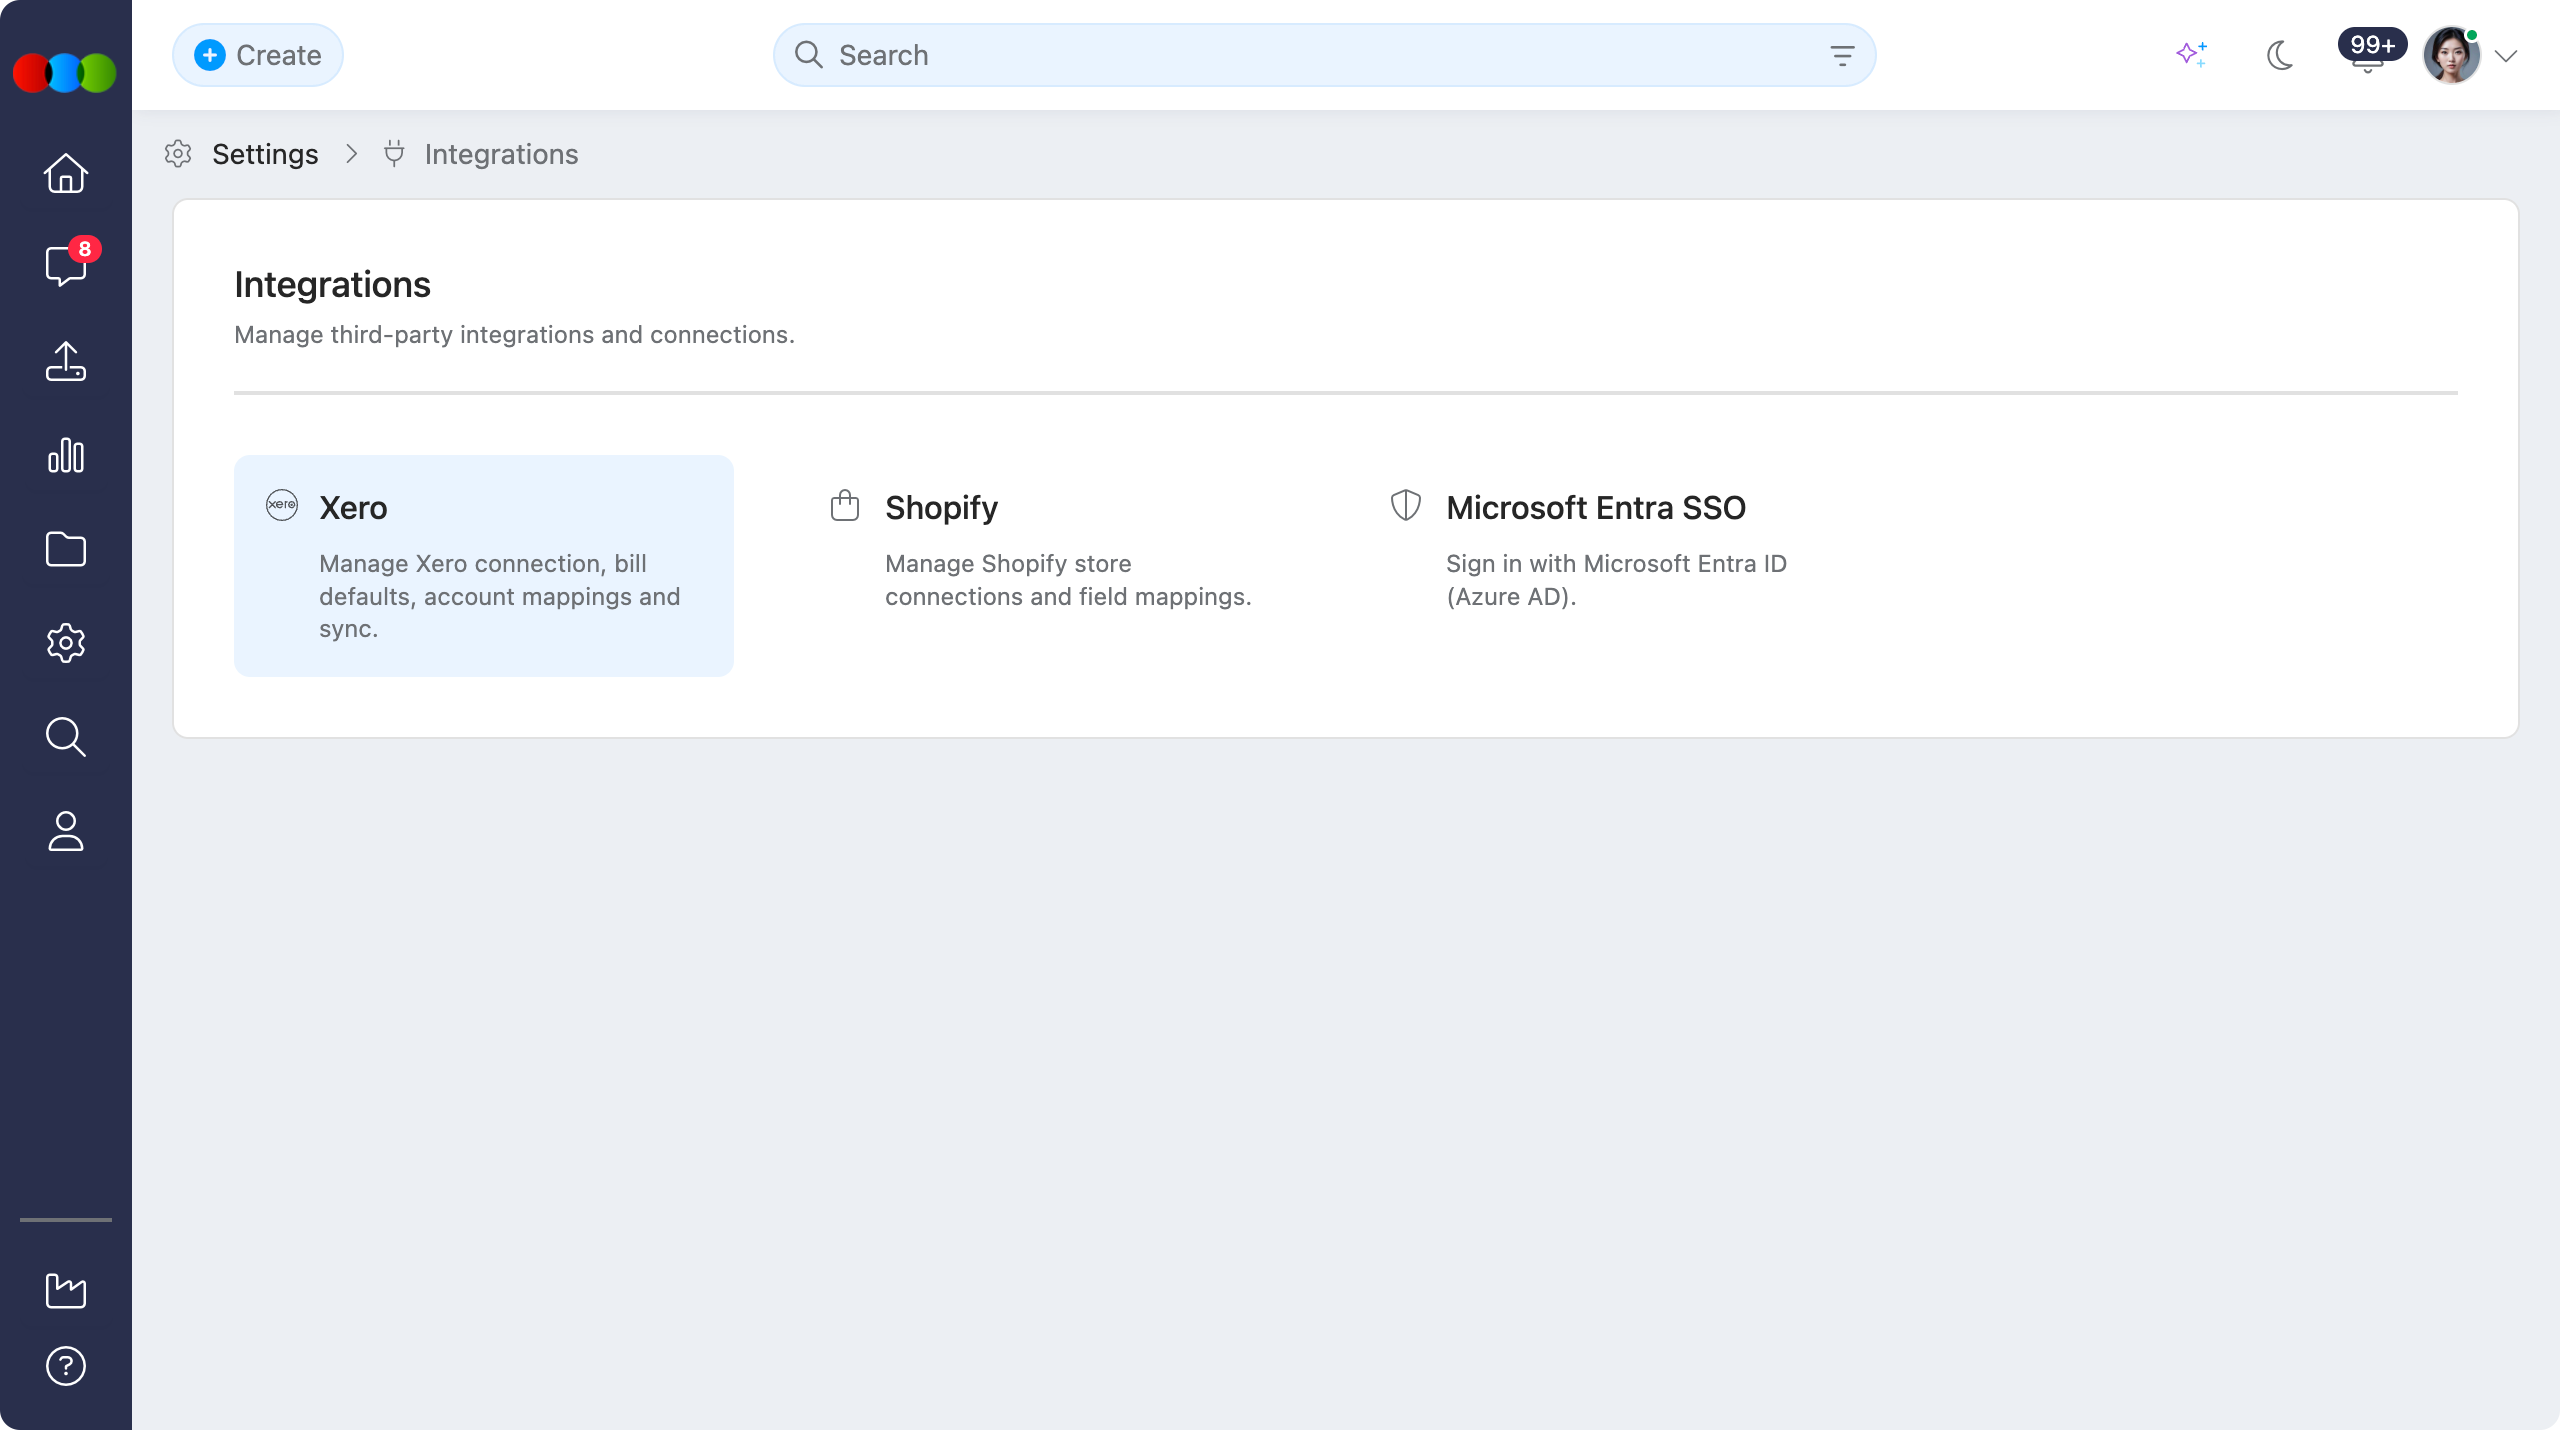Click the Shopify description about field mappings
The width and height of the screenshot is (2560, 1430).
1068,580
